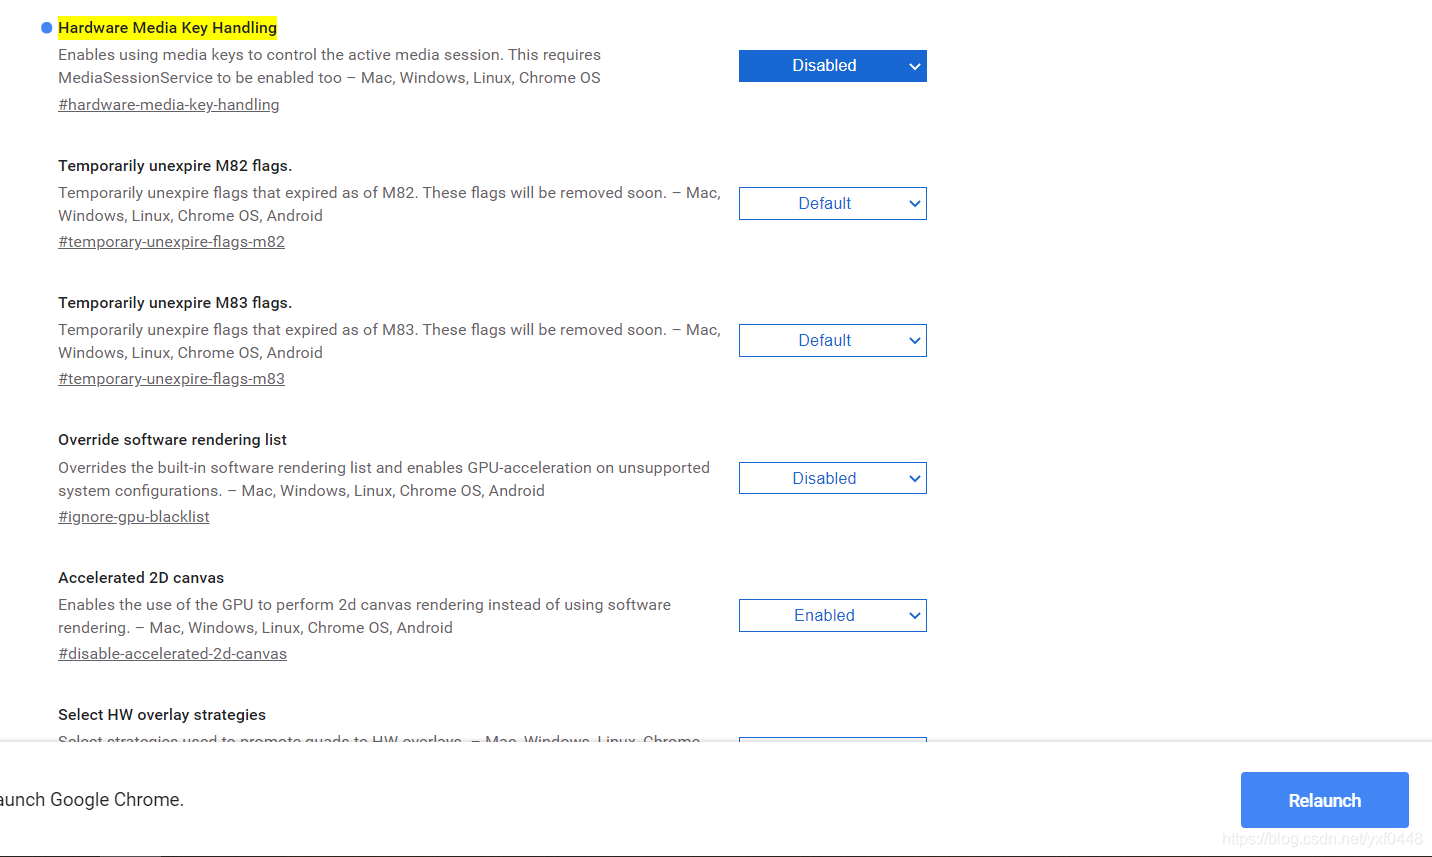
Task: Click Select HW overlay strategies heading
Action: [162, 715]
